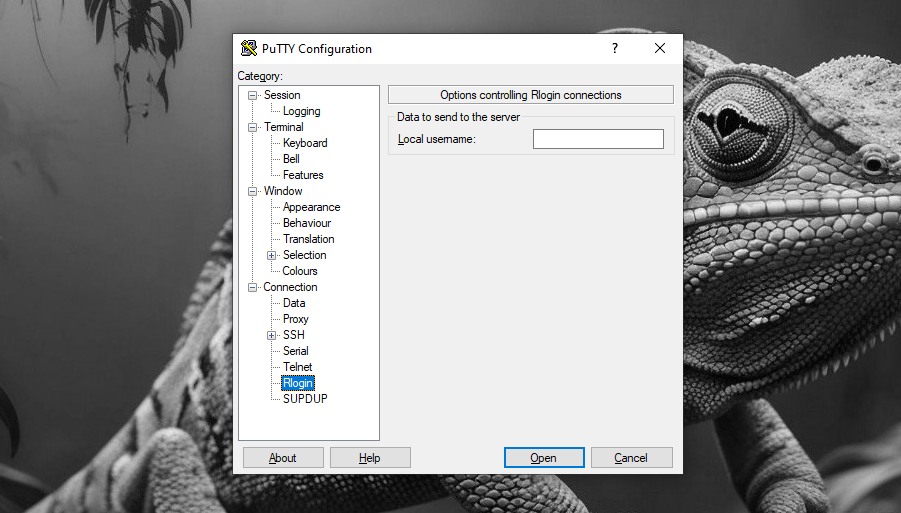Open the Colours settings page
This screenshot has height=513, width=901.
[300, 271]
